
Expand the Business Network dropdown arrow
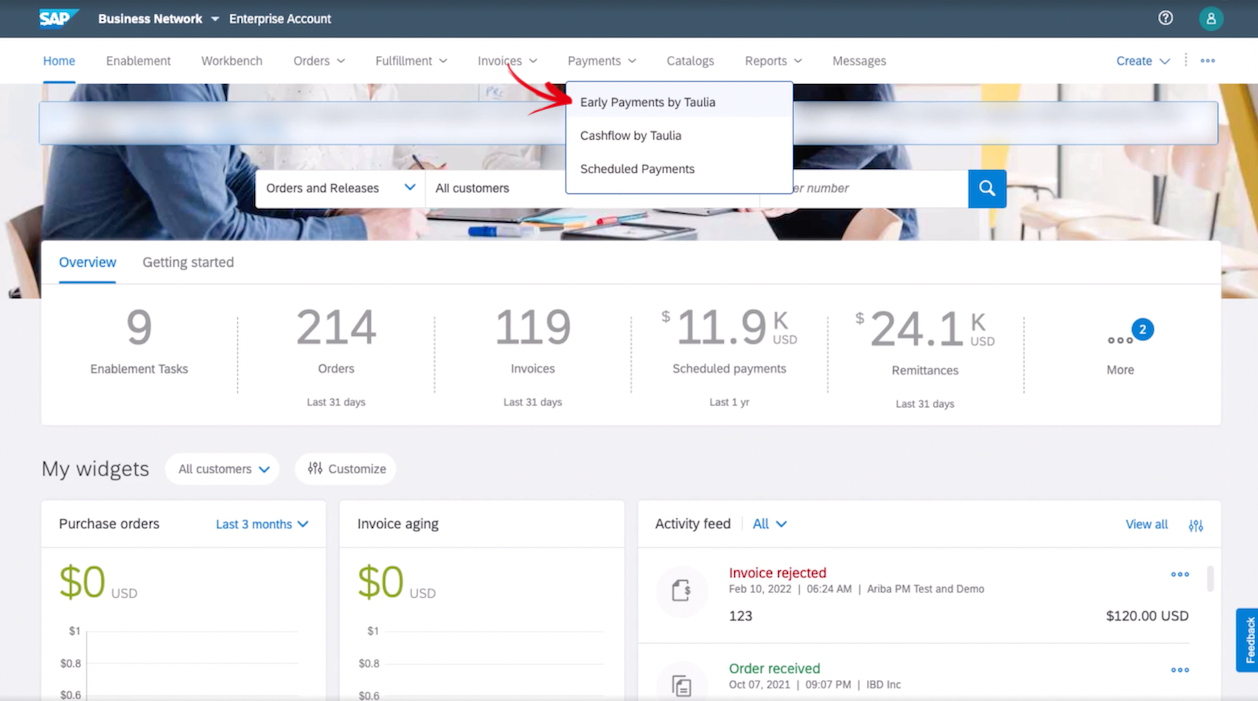point(214,19)
